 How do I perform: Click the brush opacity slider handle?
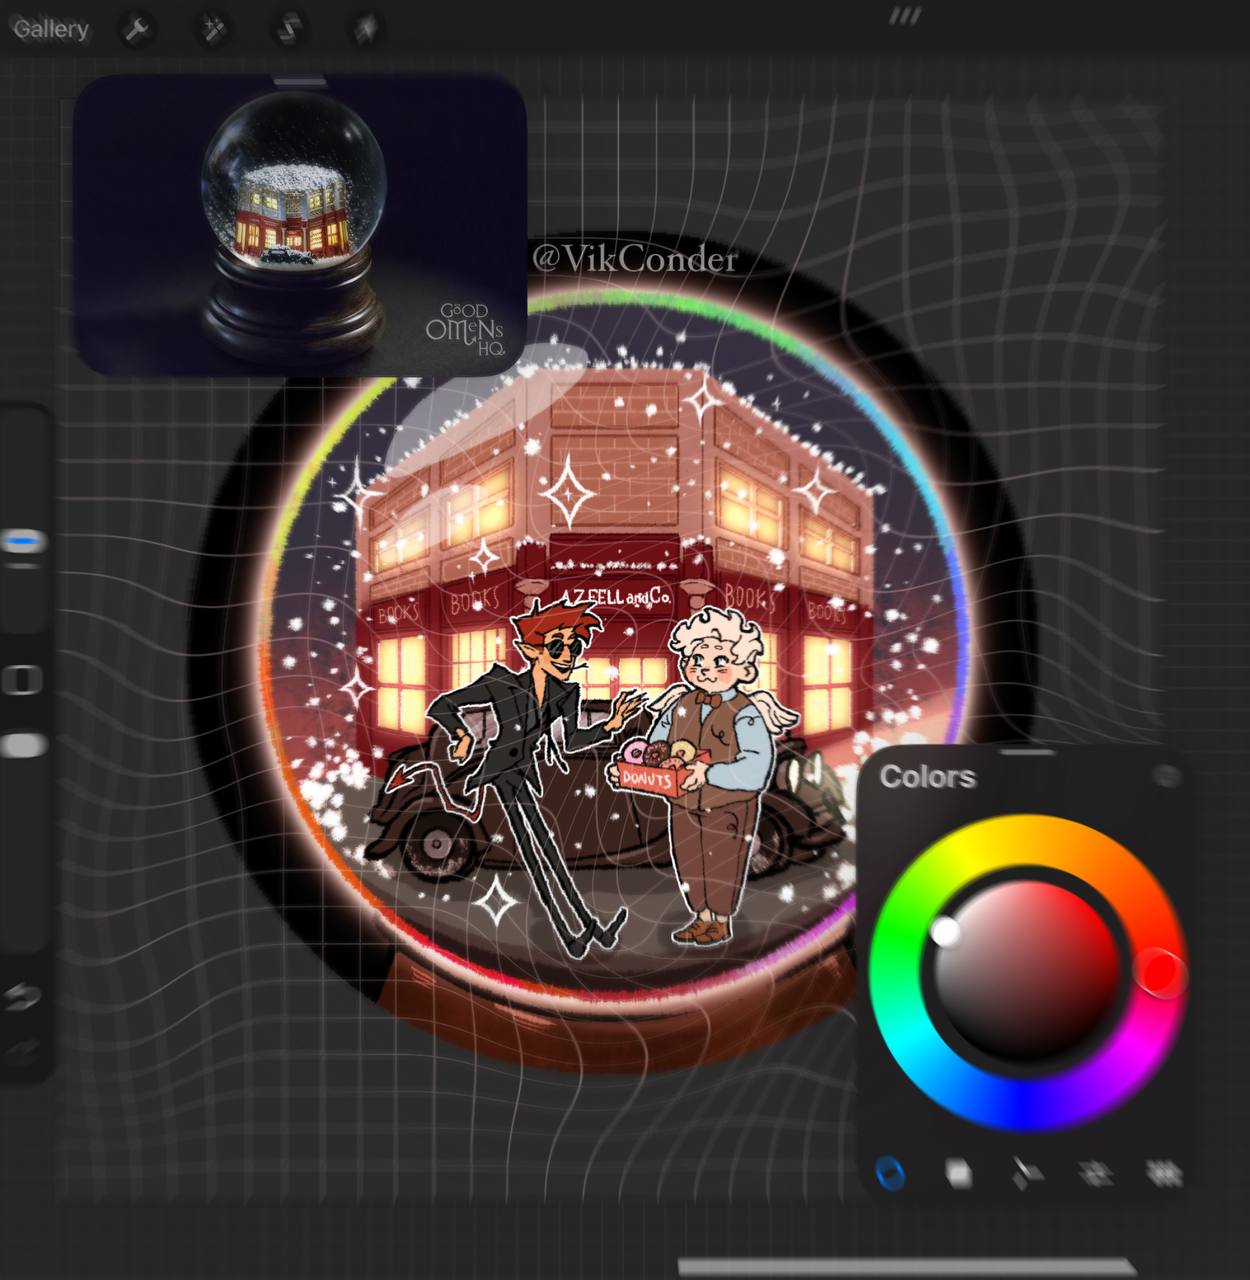coord(23,745)
